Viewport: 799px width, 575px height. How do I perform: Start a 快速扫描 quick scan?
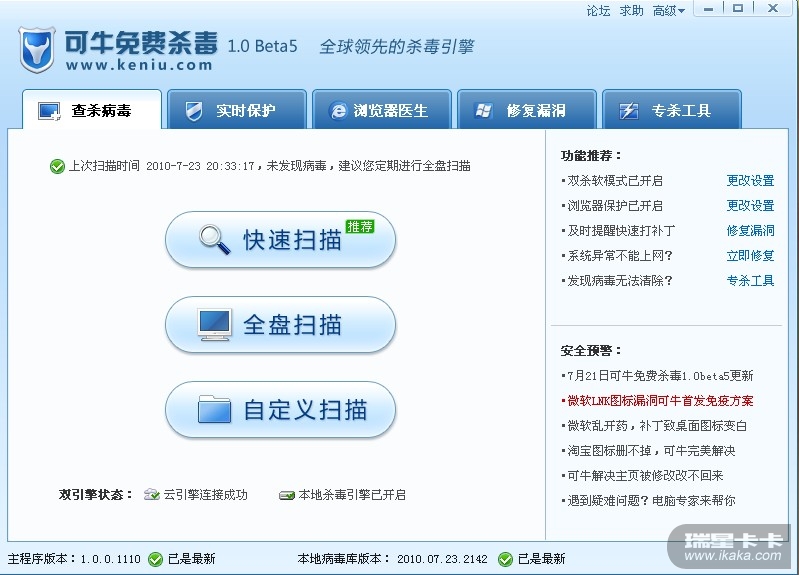280,240
